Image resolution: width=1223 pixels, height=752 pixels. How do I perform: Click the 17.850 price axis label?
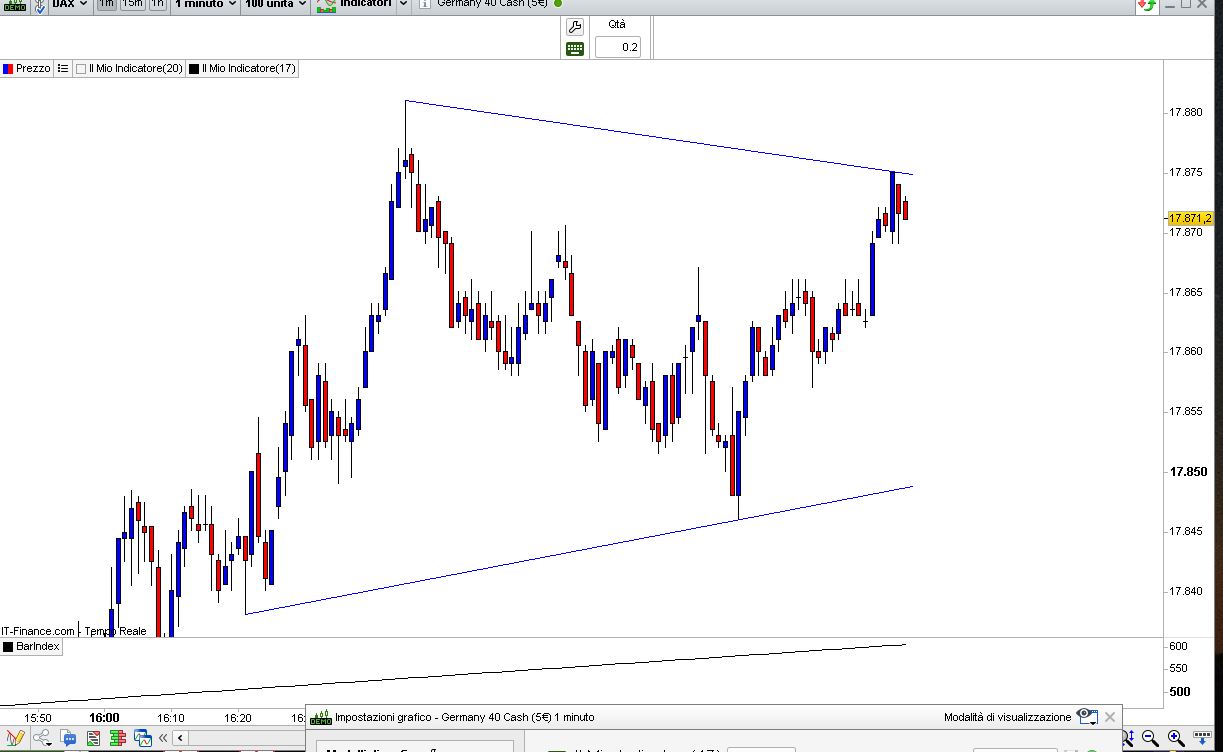[1188, 471]
